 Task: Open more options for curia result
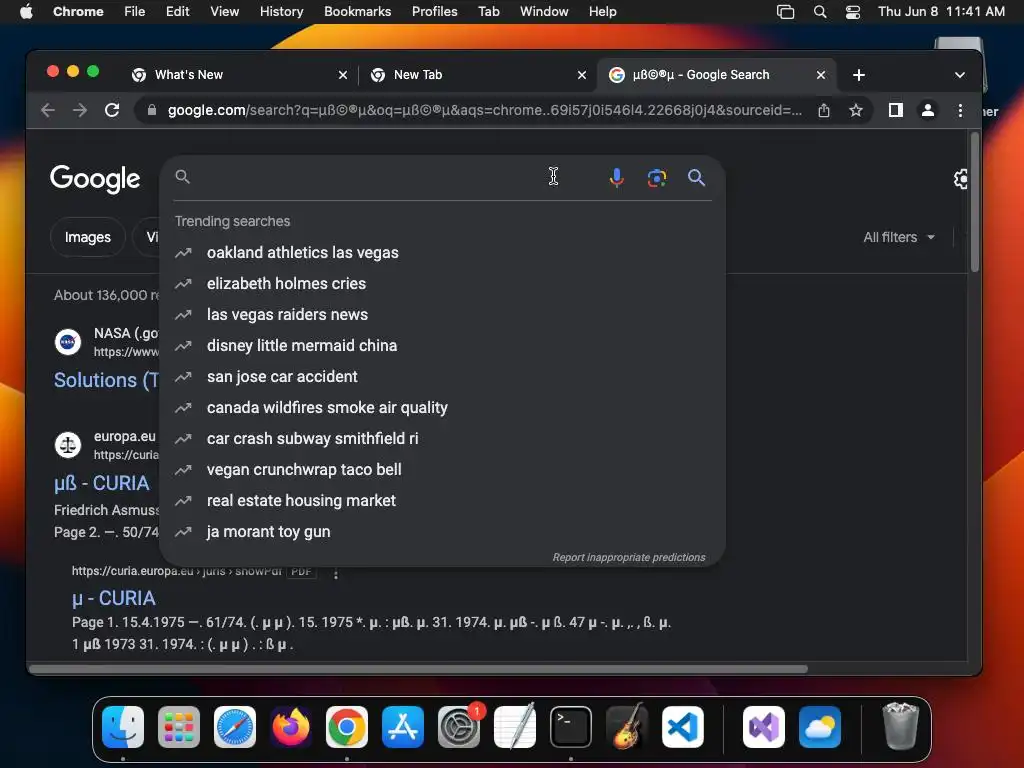click(x=336, y=573)
